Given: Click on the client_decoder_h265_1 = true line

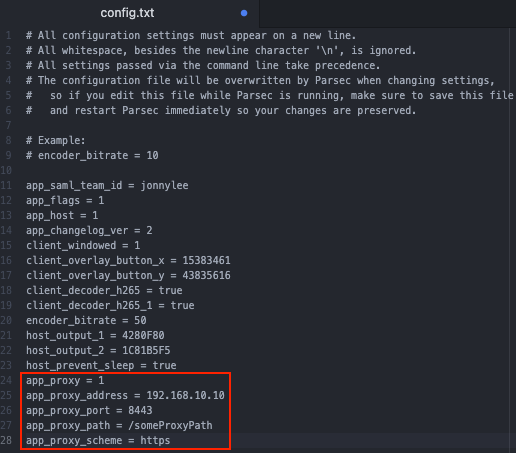Looking at the screenshot, I should tap(110, 305).
